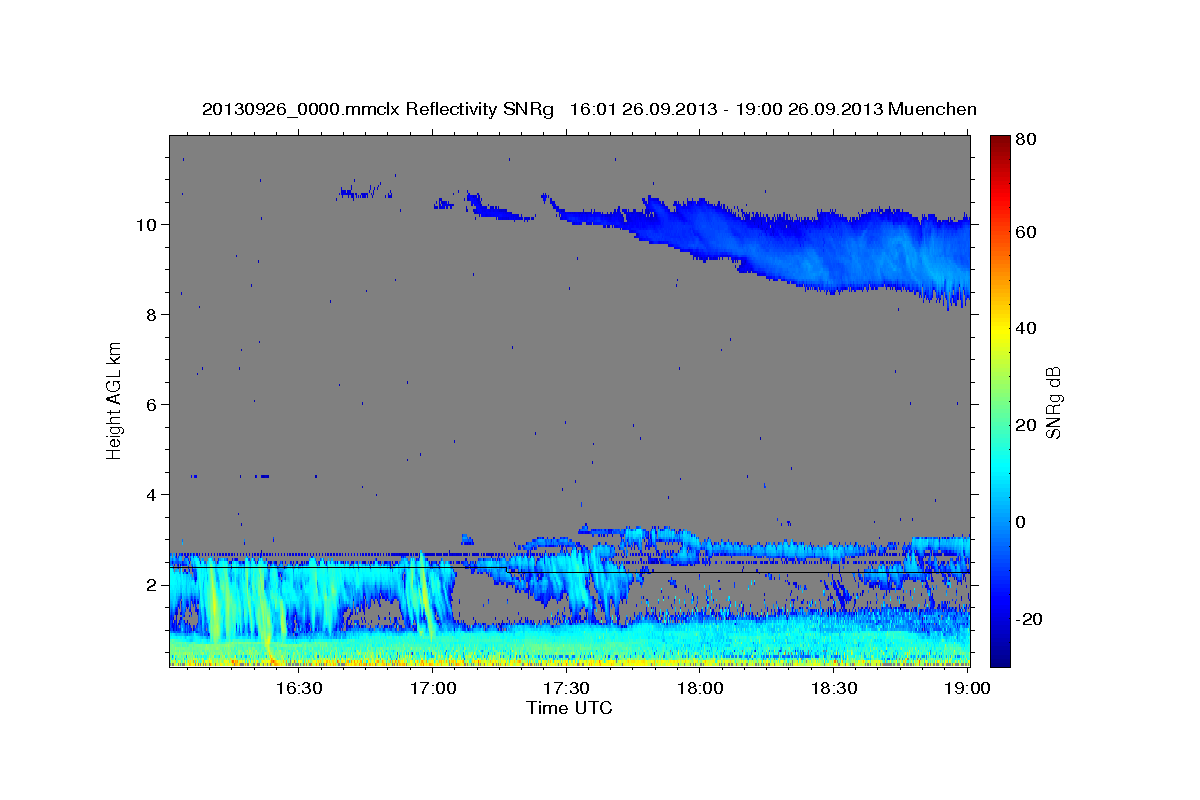Click the '17:30' time tick label
The image size is (1200, 800).
pos(566,688)
